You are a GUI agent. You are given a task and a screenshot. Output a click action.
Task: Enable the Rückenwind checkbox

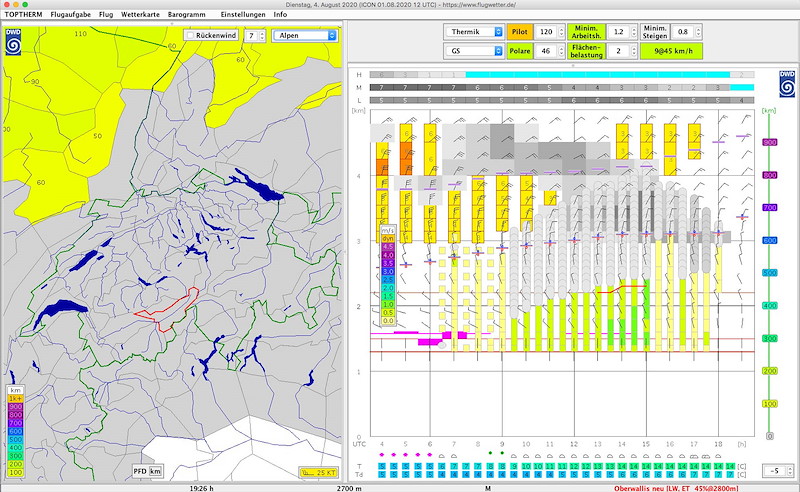[190, 35]
